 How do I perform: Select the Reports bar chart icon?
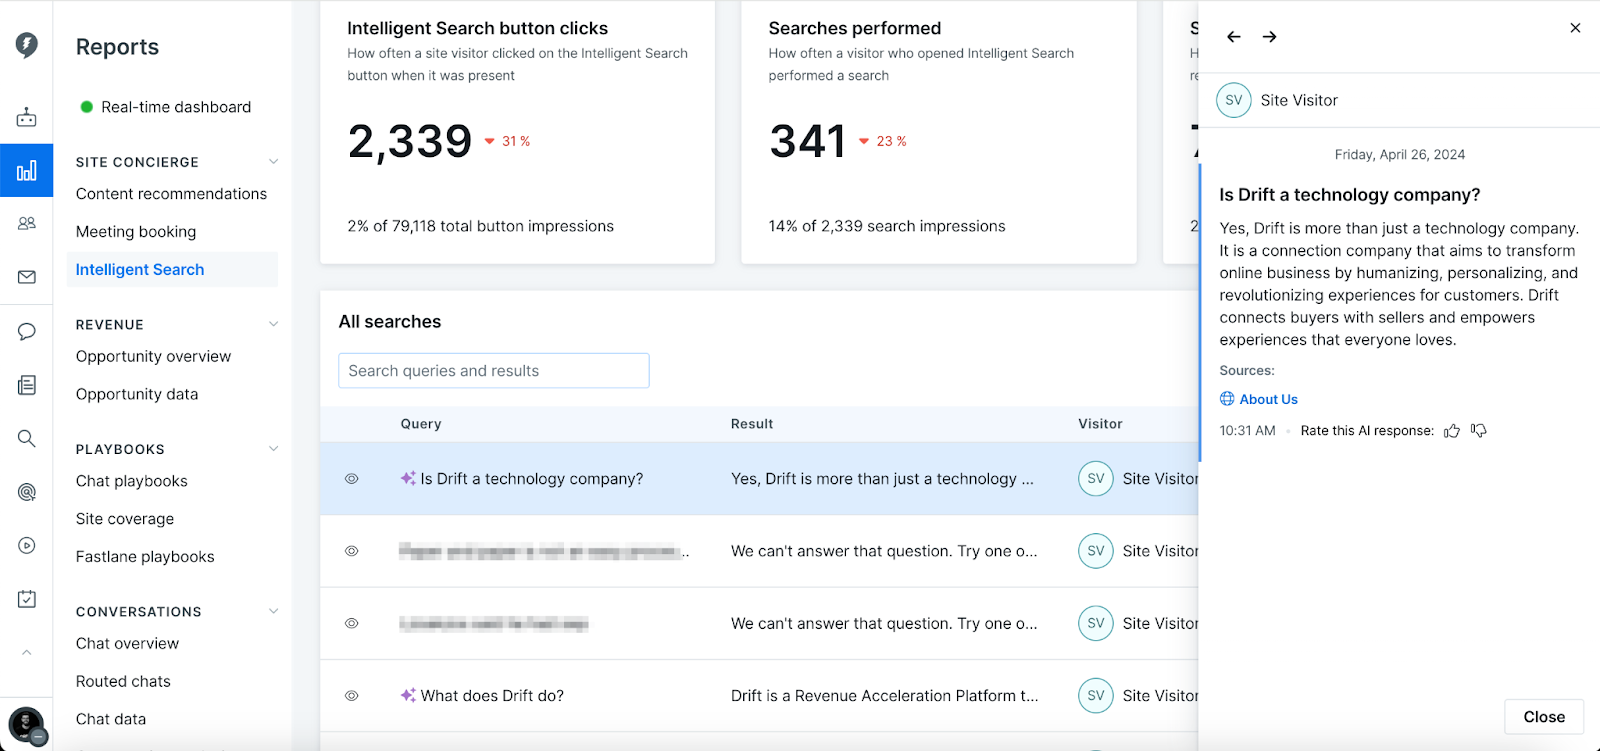click(x=27, y=170)
